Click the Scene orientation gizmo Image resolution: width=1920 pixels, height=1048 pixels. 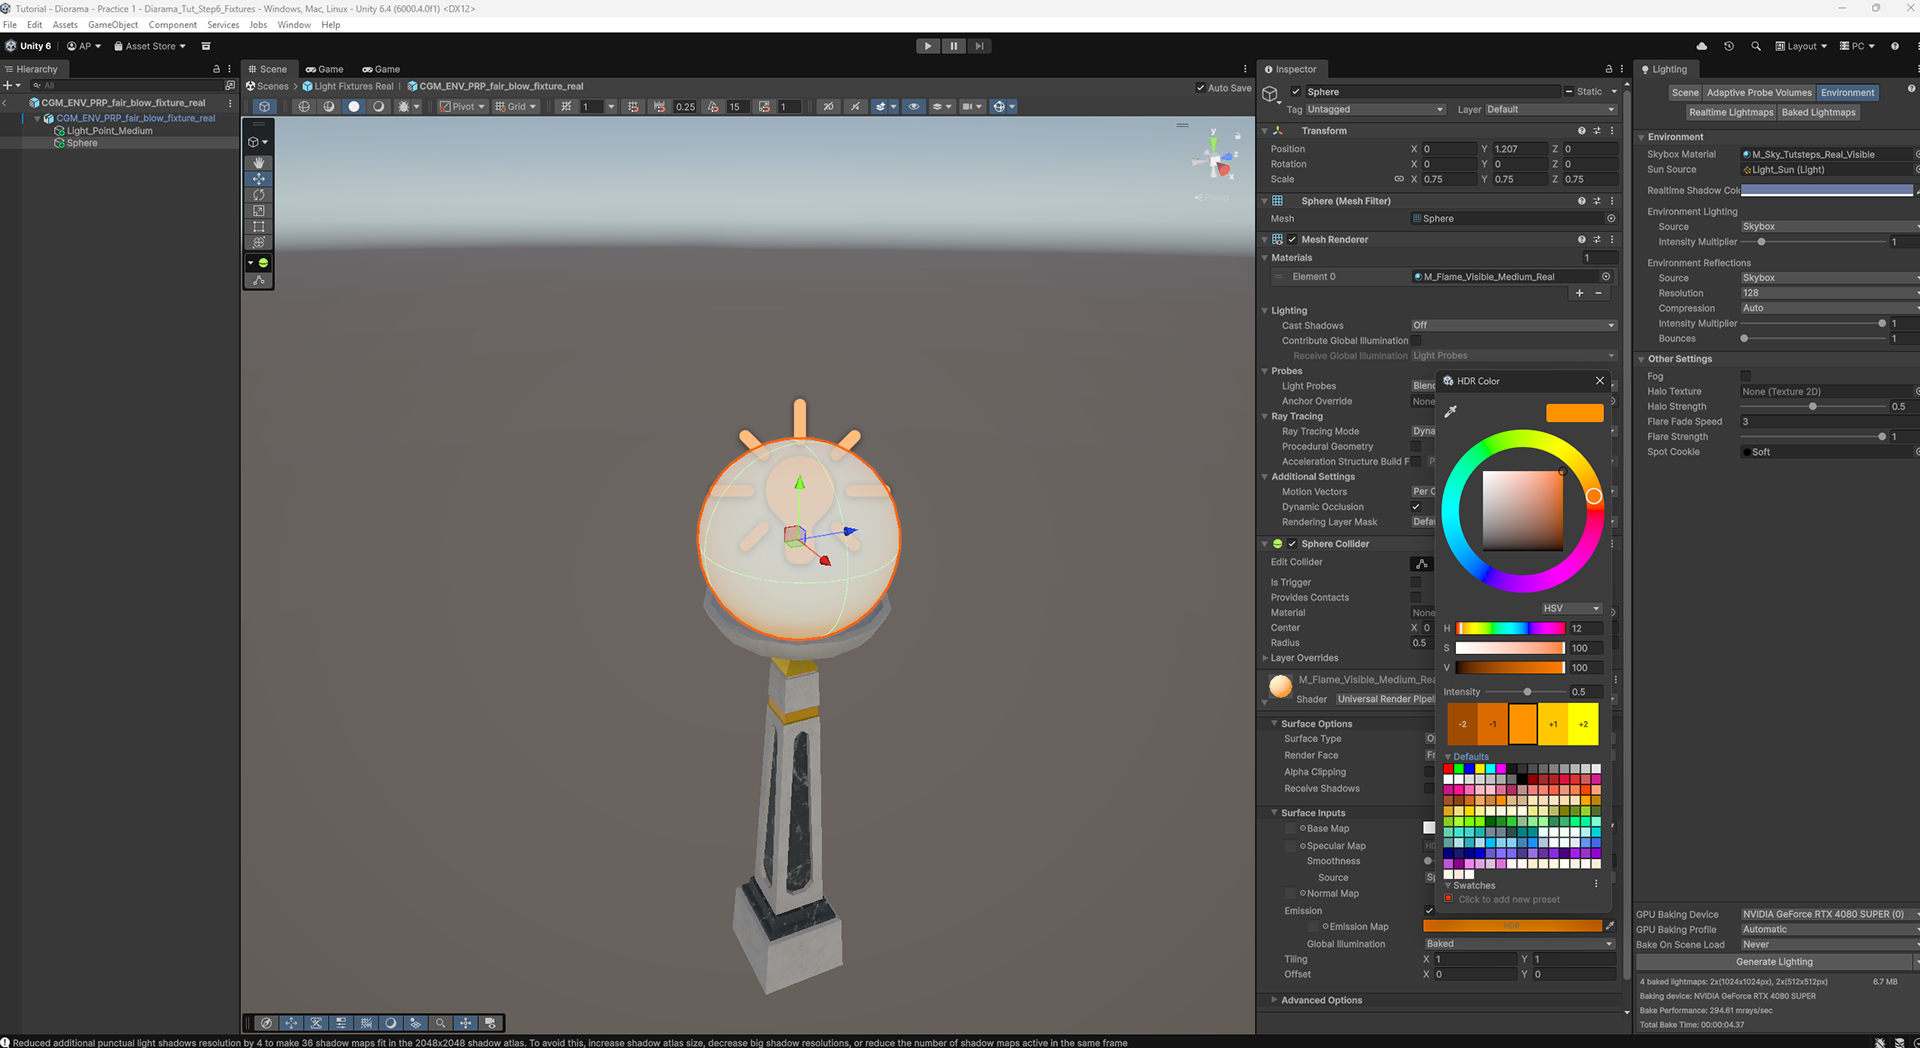1216,159
